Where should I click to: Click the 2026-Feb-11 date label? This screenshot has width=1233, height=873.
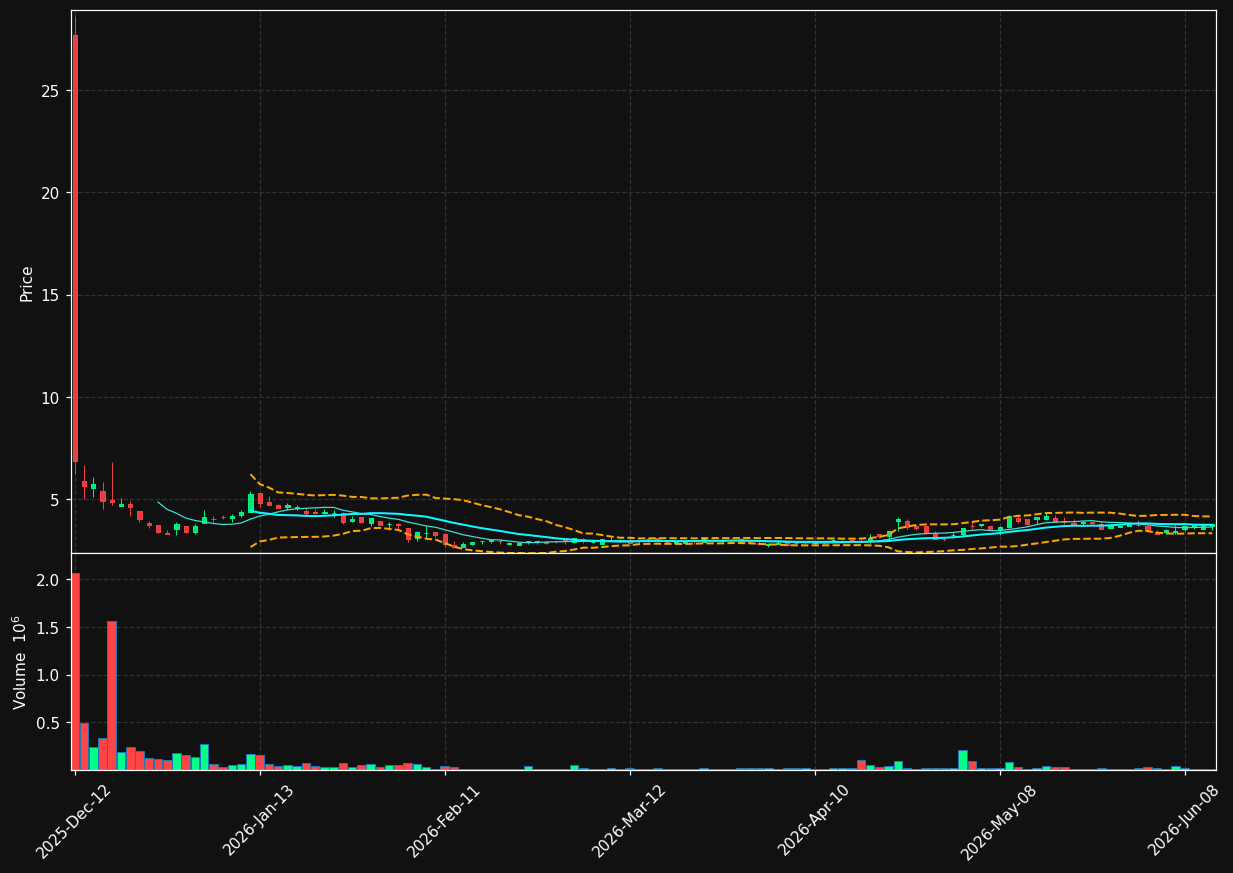point(443,821)
